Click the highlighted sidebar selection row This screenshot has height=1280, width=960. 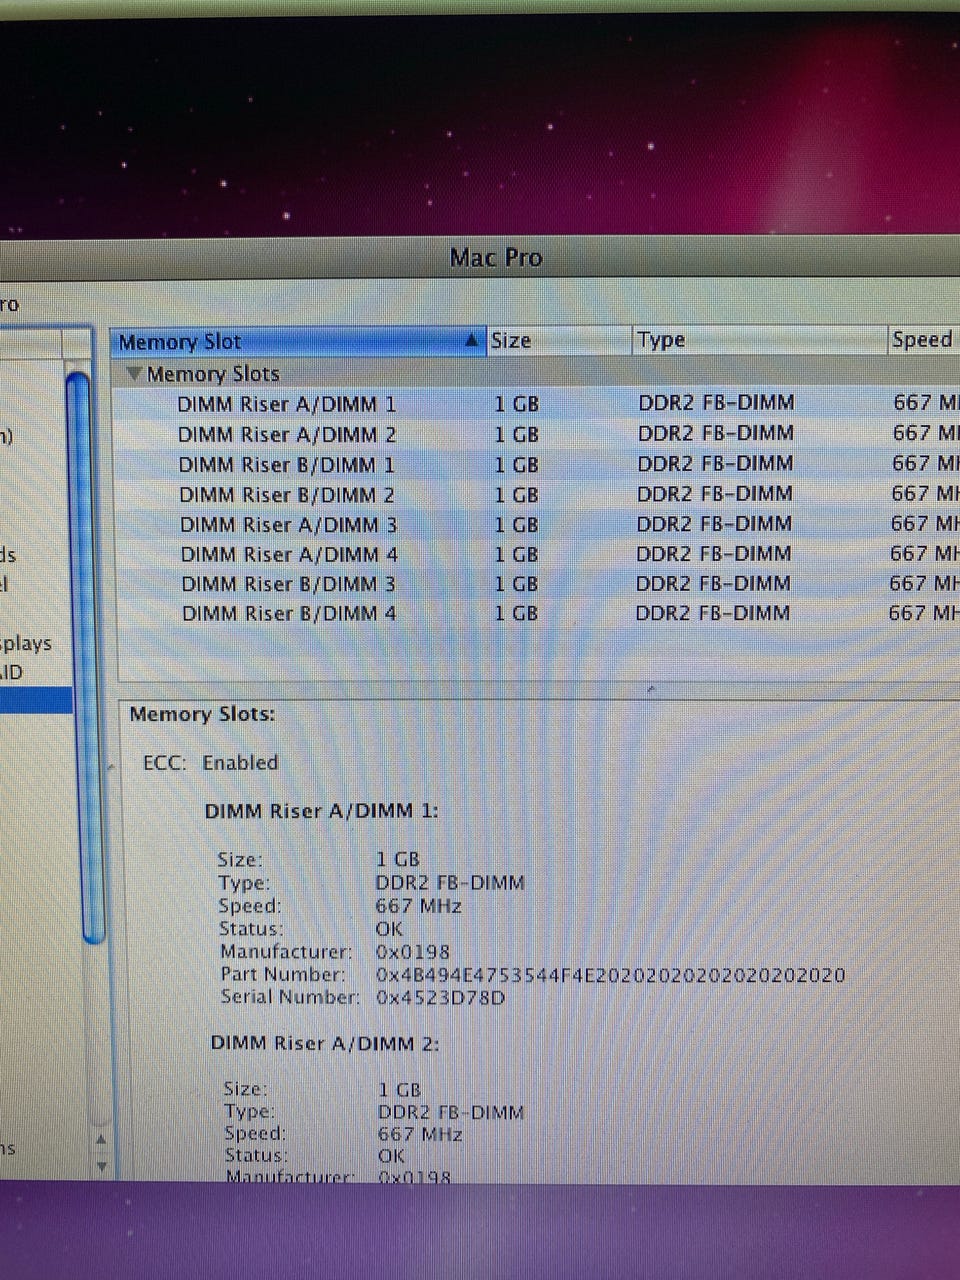pyautogui.click(x=36, y=700)
